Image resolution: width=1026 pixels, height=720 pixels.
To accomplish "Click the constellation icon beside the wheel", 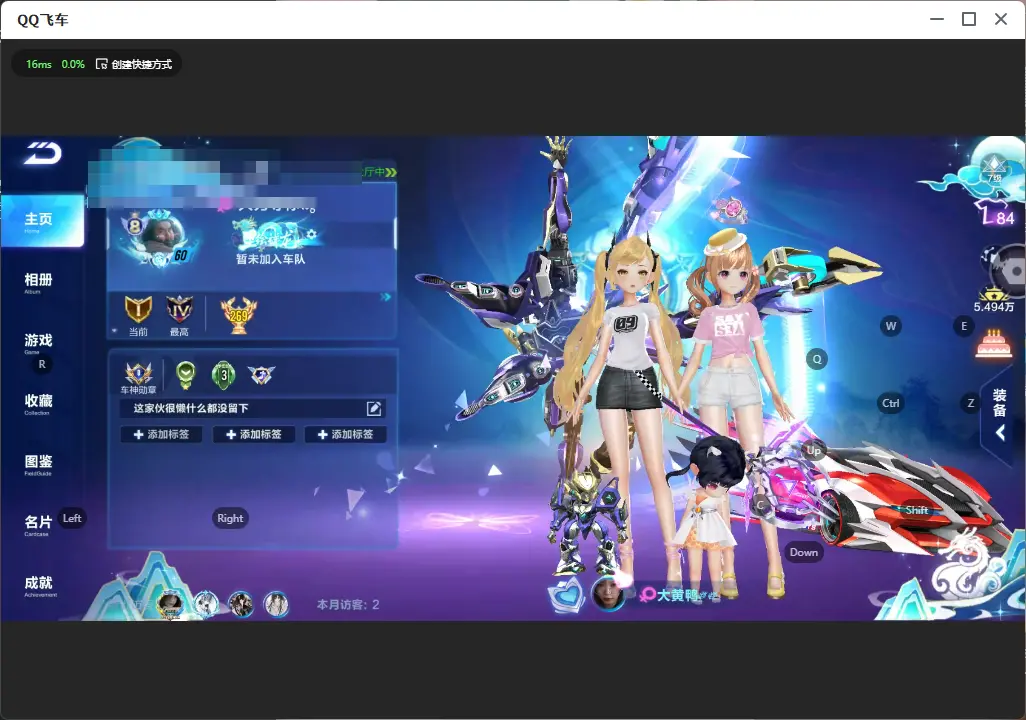I will 991,258.
